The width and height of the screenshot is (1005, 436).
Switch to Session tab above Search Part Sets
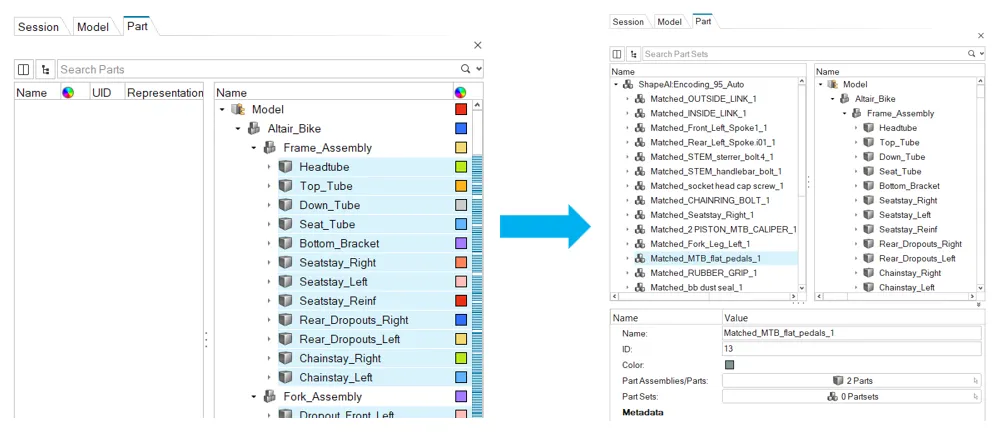(628, 22)
